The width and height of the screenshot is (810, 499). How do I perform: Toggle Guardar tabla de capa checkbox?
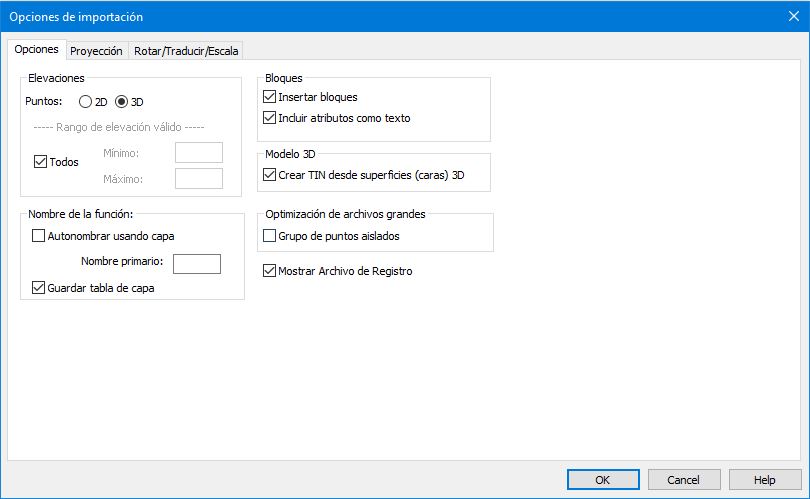point(39,288)
